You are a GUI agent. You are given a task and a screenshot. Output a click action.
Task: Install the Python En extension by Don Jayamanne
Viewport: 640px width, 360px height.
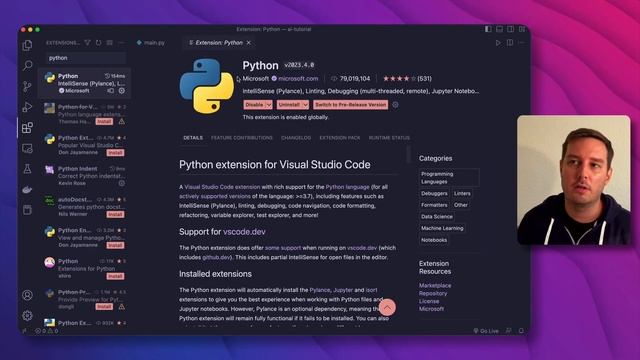tap(115, 245)
